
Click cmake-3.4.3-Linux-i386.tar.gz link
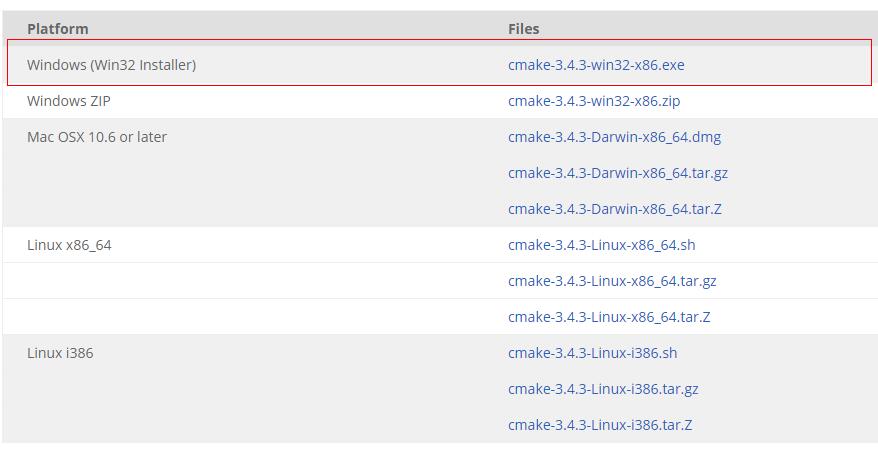(x=603, y=389)
